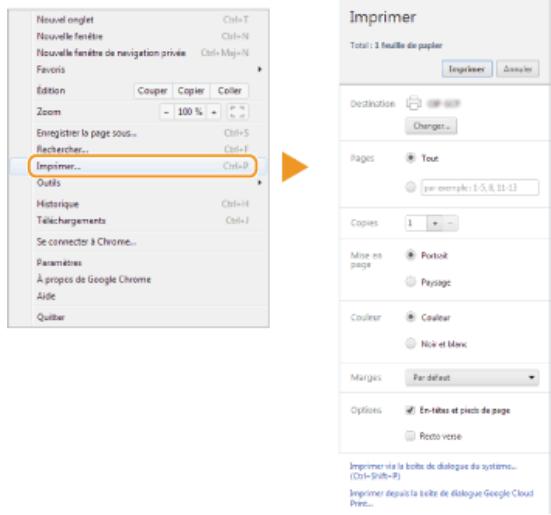Click the Copies number field
Viewport: 551px width, 515px height.
tap(416, 223)
